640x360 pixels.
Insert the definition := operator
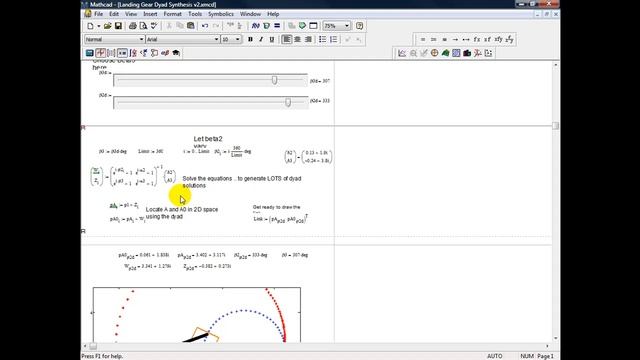point(433,40)
